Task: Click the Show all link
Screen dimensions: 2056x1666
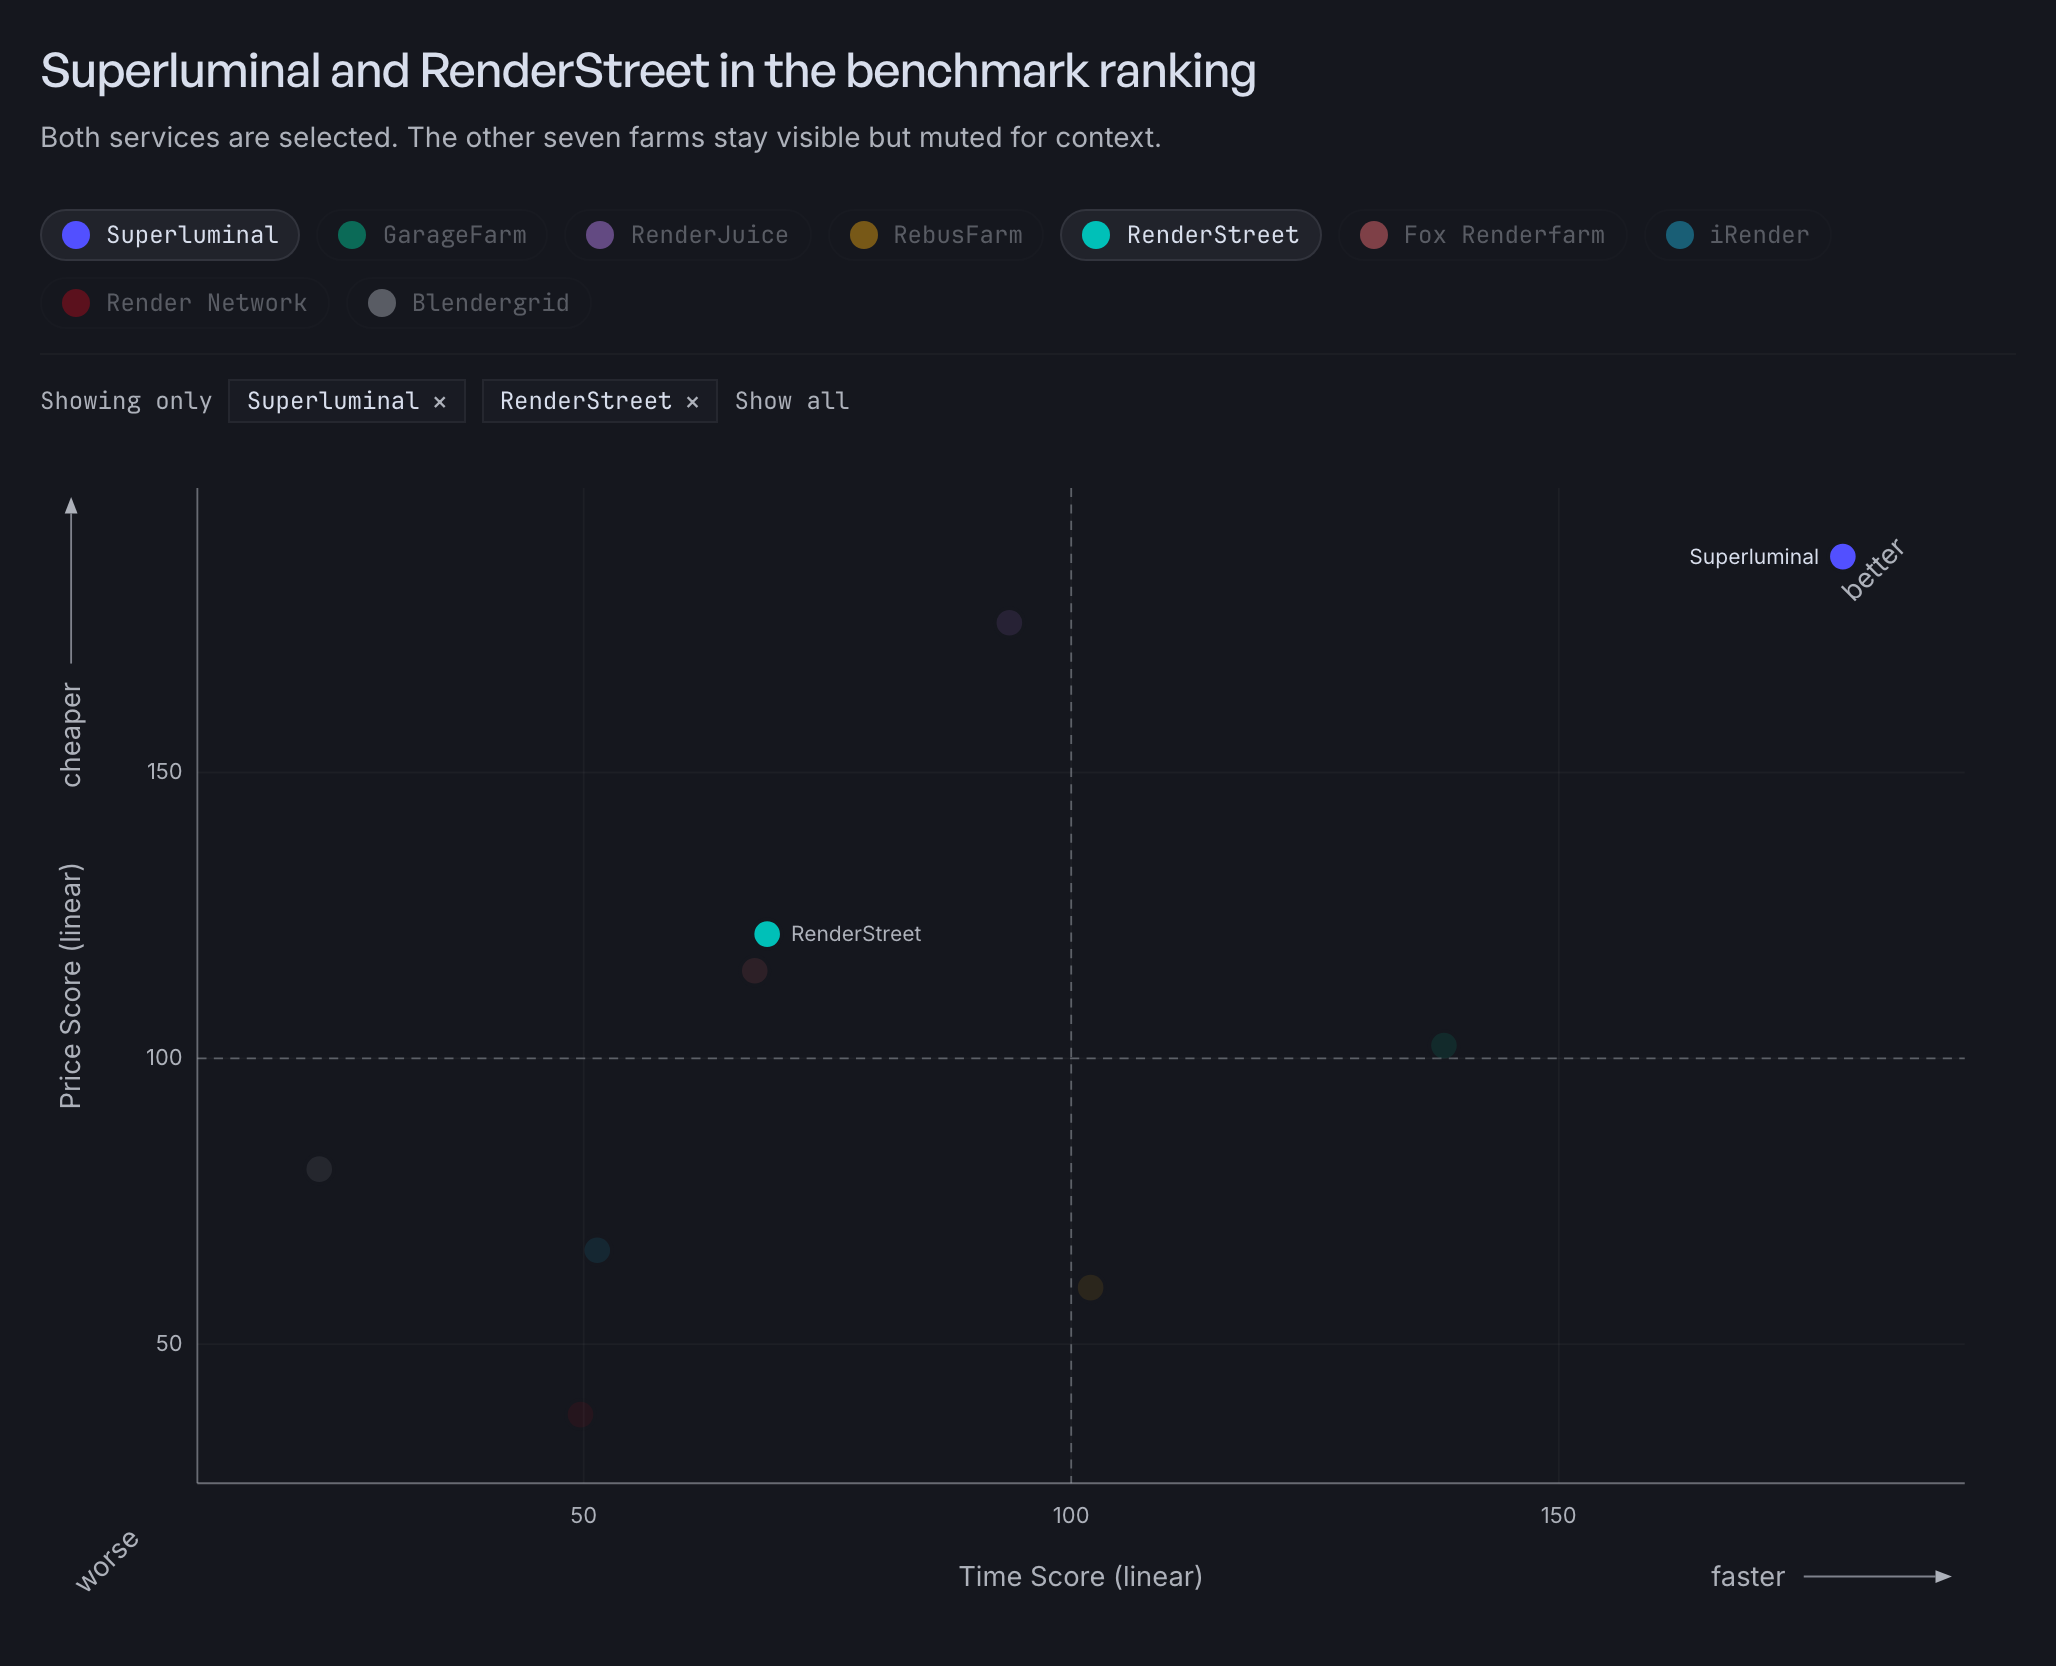Action: [792, 401]
